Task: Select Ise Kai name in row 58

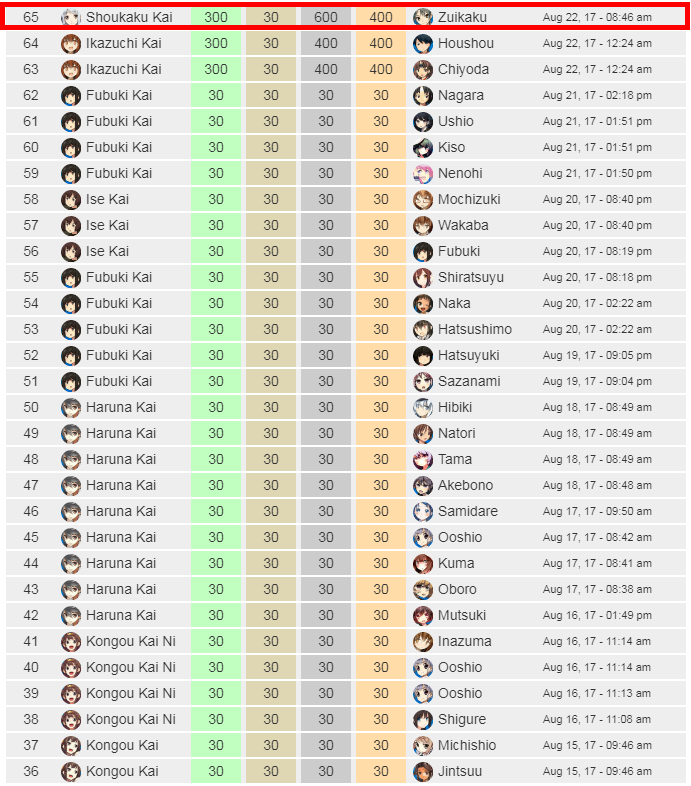Action: [107, 199]
